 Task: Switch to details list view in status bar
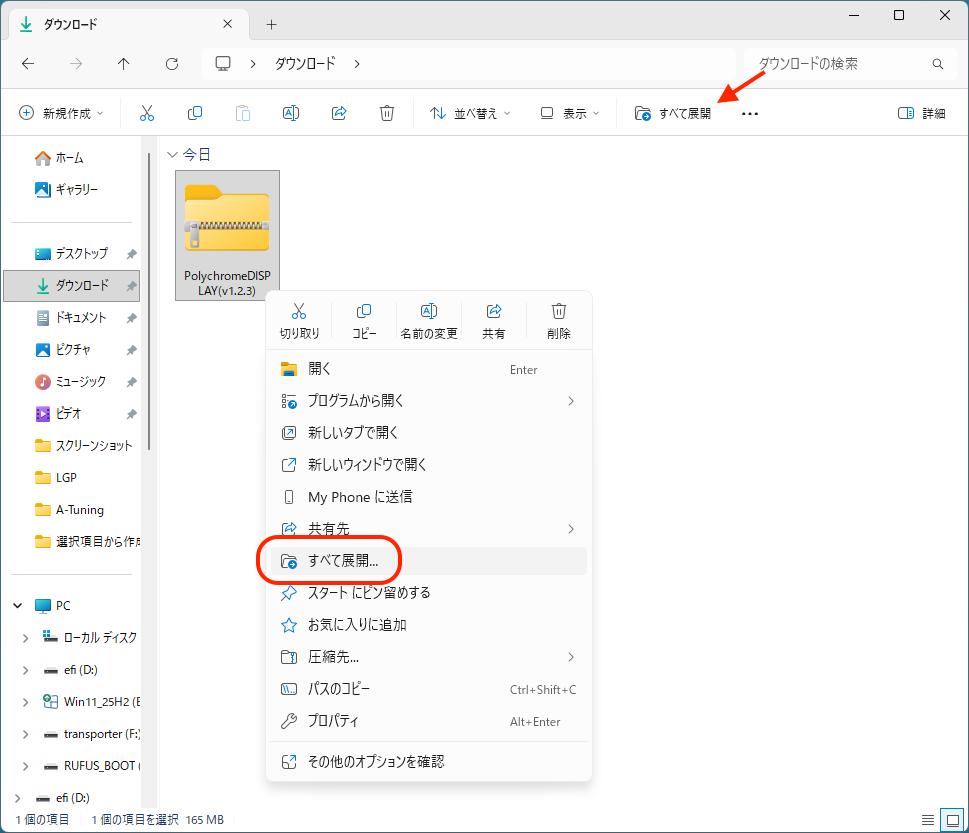(928, 820)
